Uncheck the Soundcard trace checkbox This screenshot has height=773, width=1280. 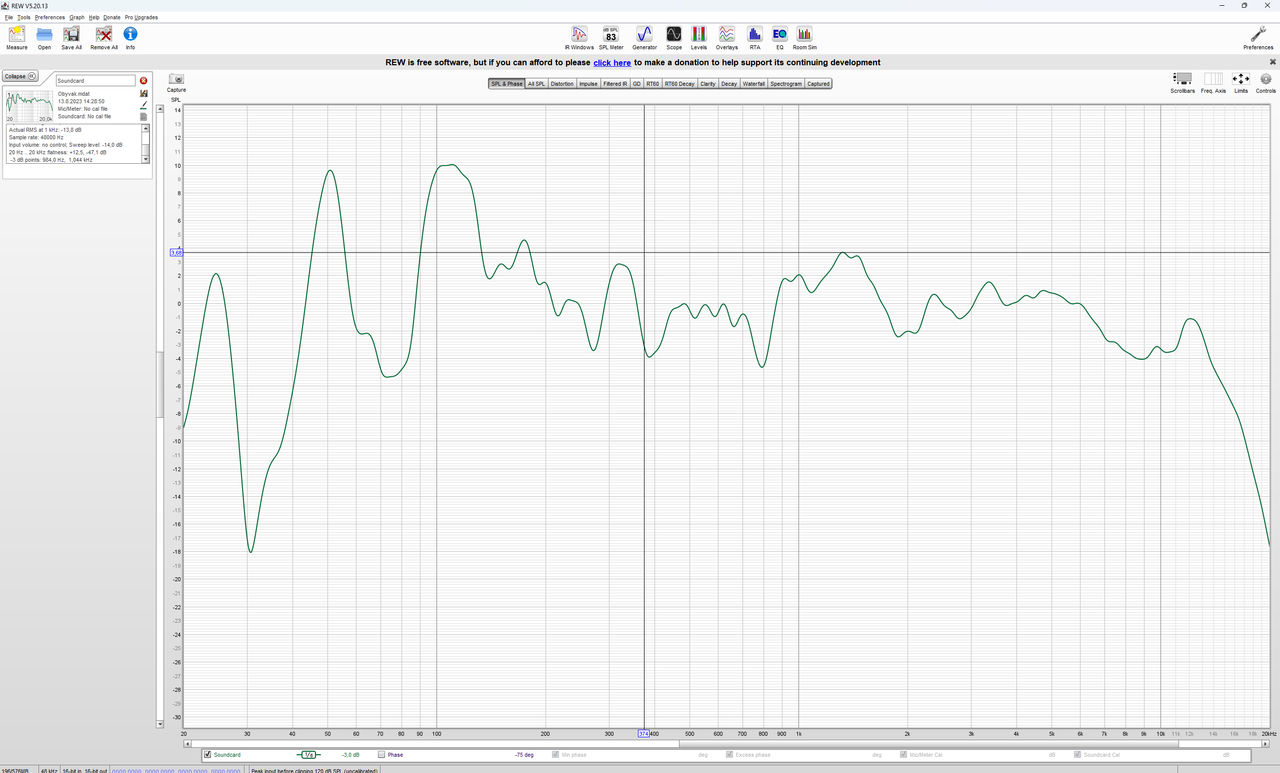(x=207, y=755)
